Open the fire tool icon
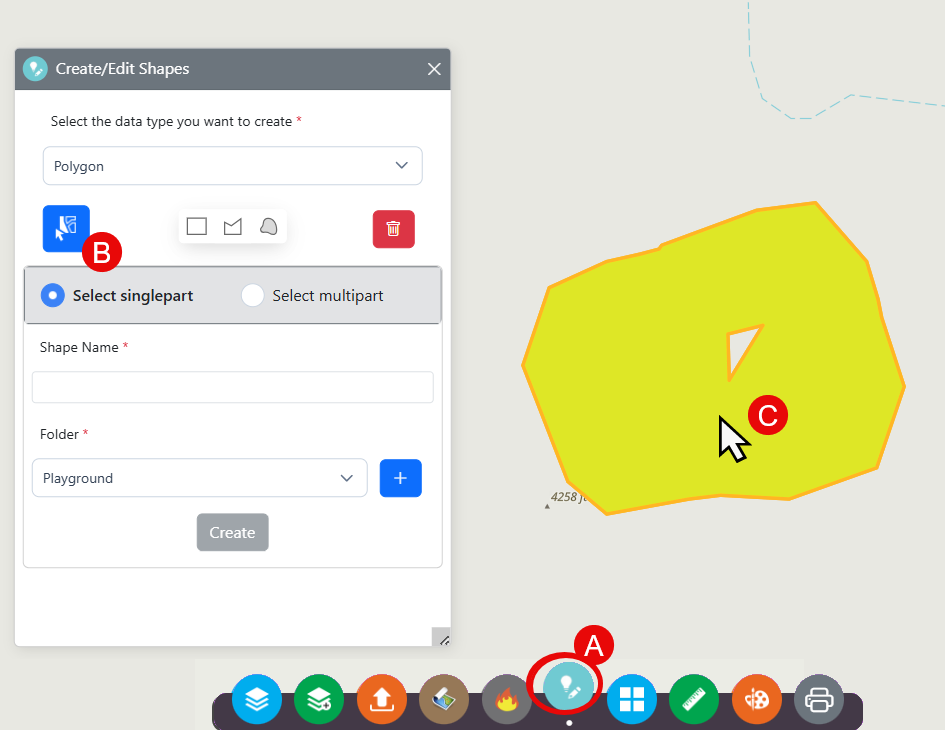945x730 pixels. click(506, 699)
